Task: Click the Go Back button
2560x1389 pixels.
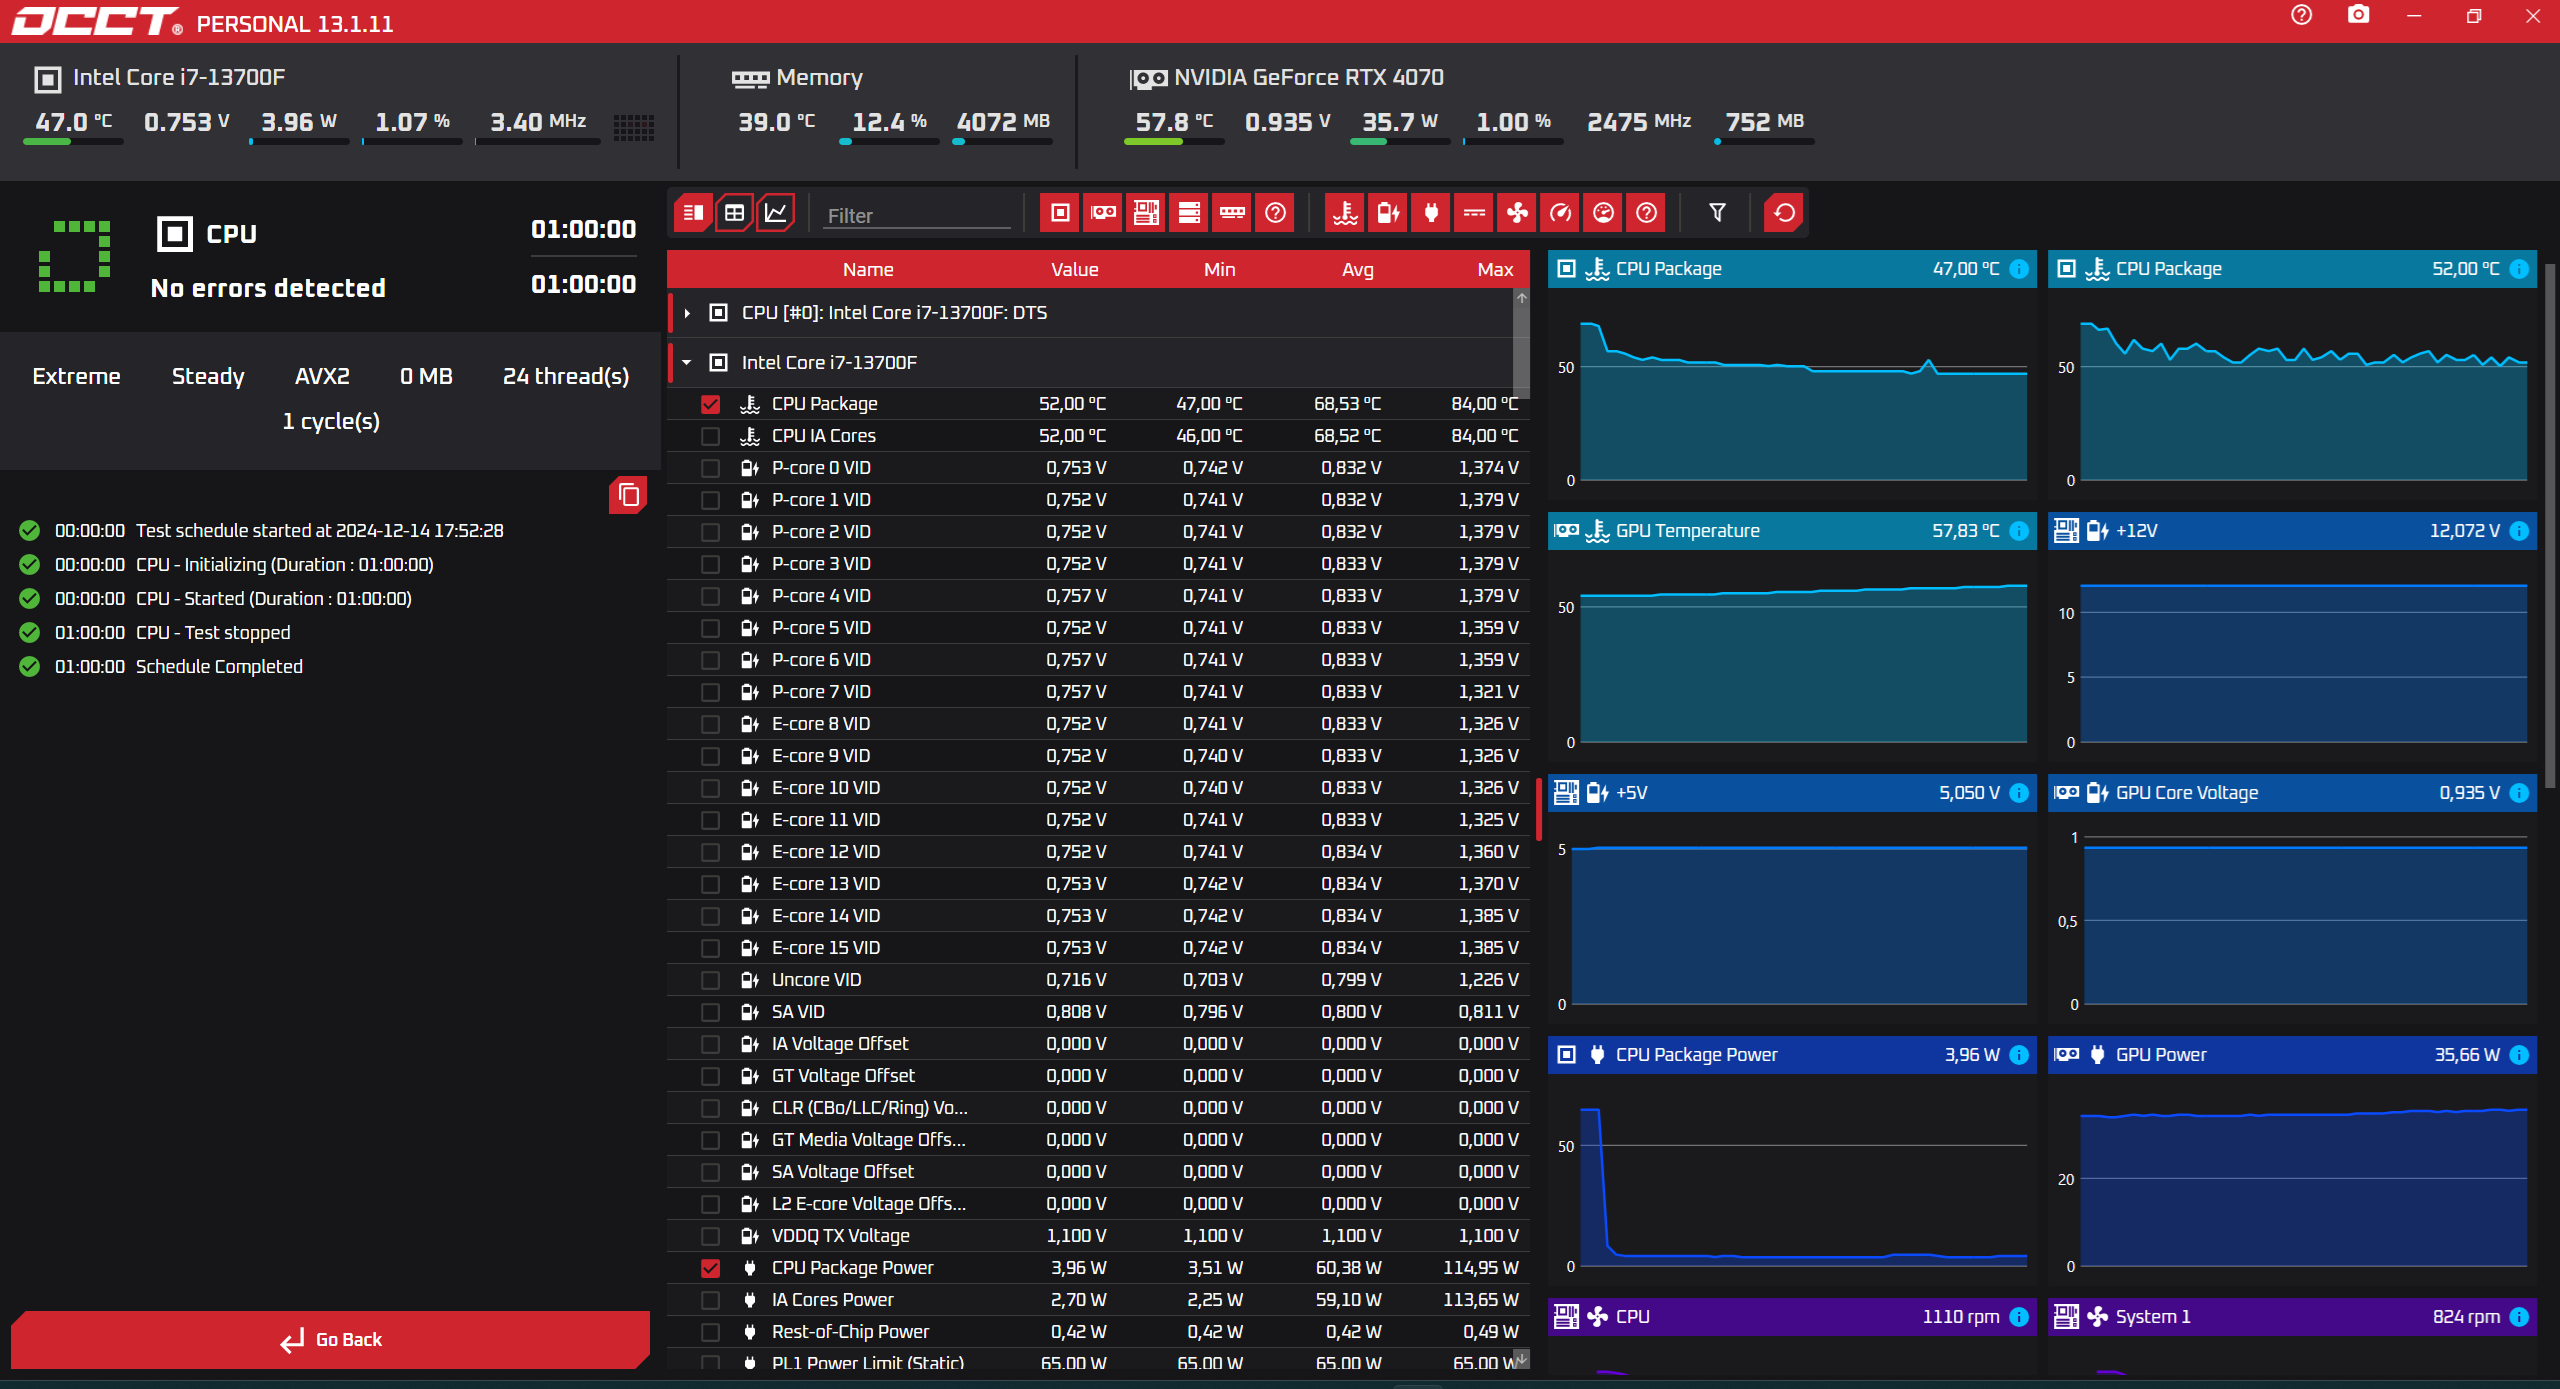Action: pyautogui.click(x=330, y=1340)
